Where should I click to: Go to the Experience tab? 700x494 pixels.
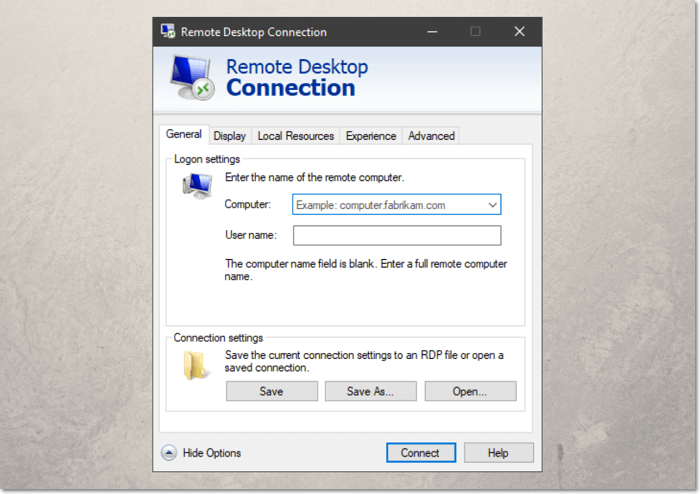[x=371, y=136]
